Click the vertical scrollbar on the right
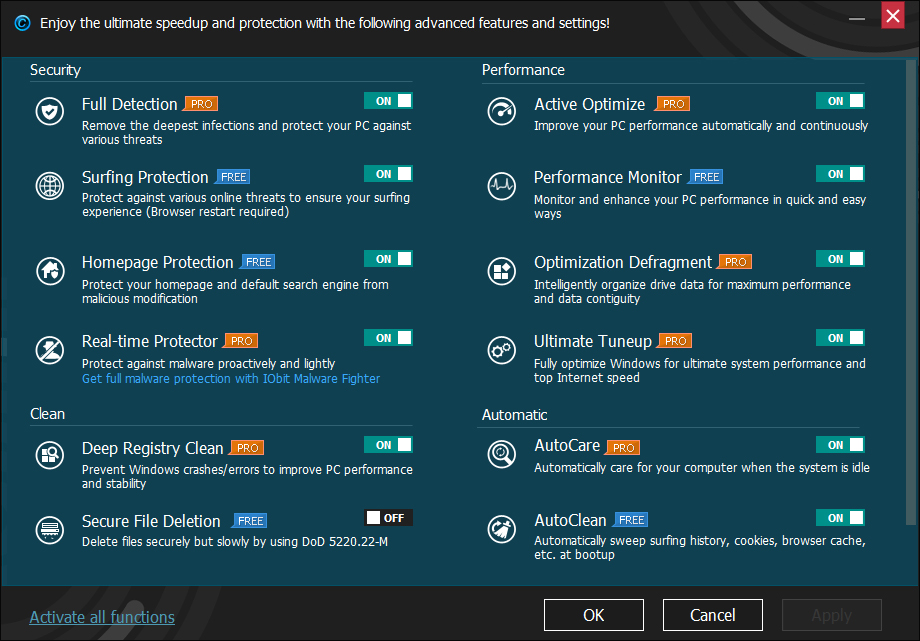Viewport: 920px width, 641px height. click(x=911, y=293)
